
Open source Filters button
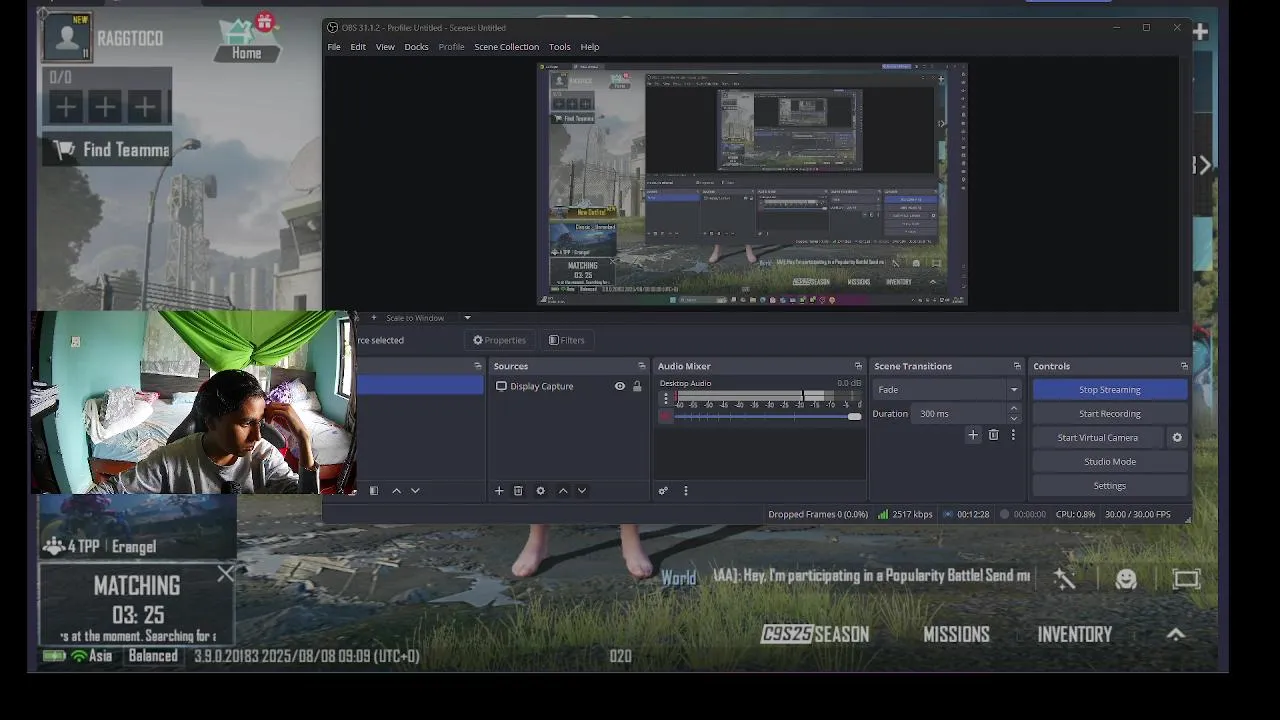(567, 340)
